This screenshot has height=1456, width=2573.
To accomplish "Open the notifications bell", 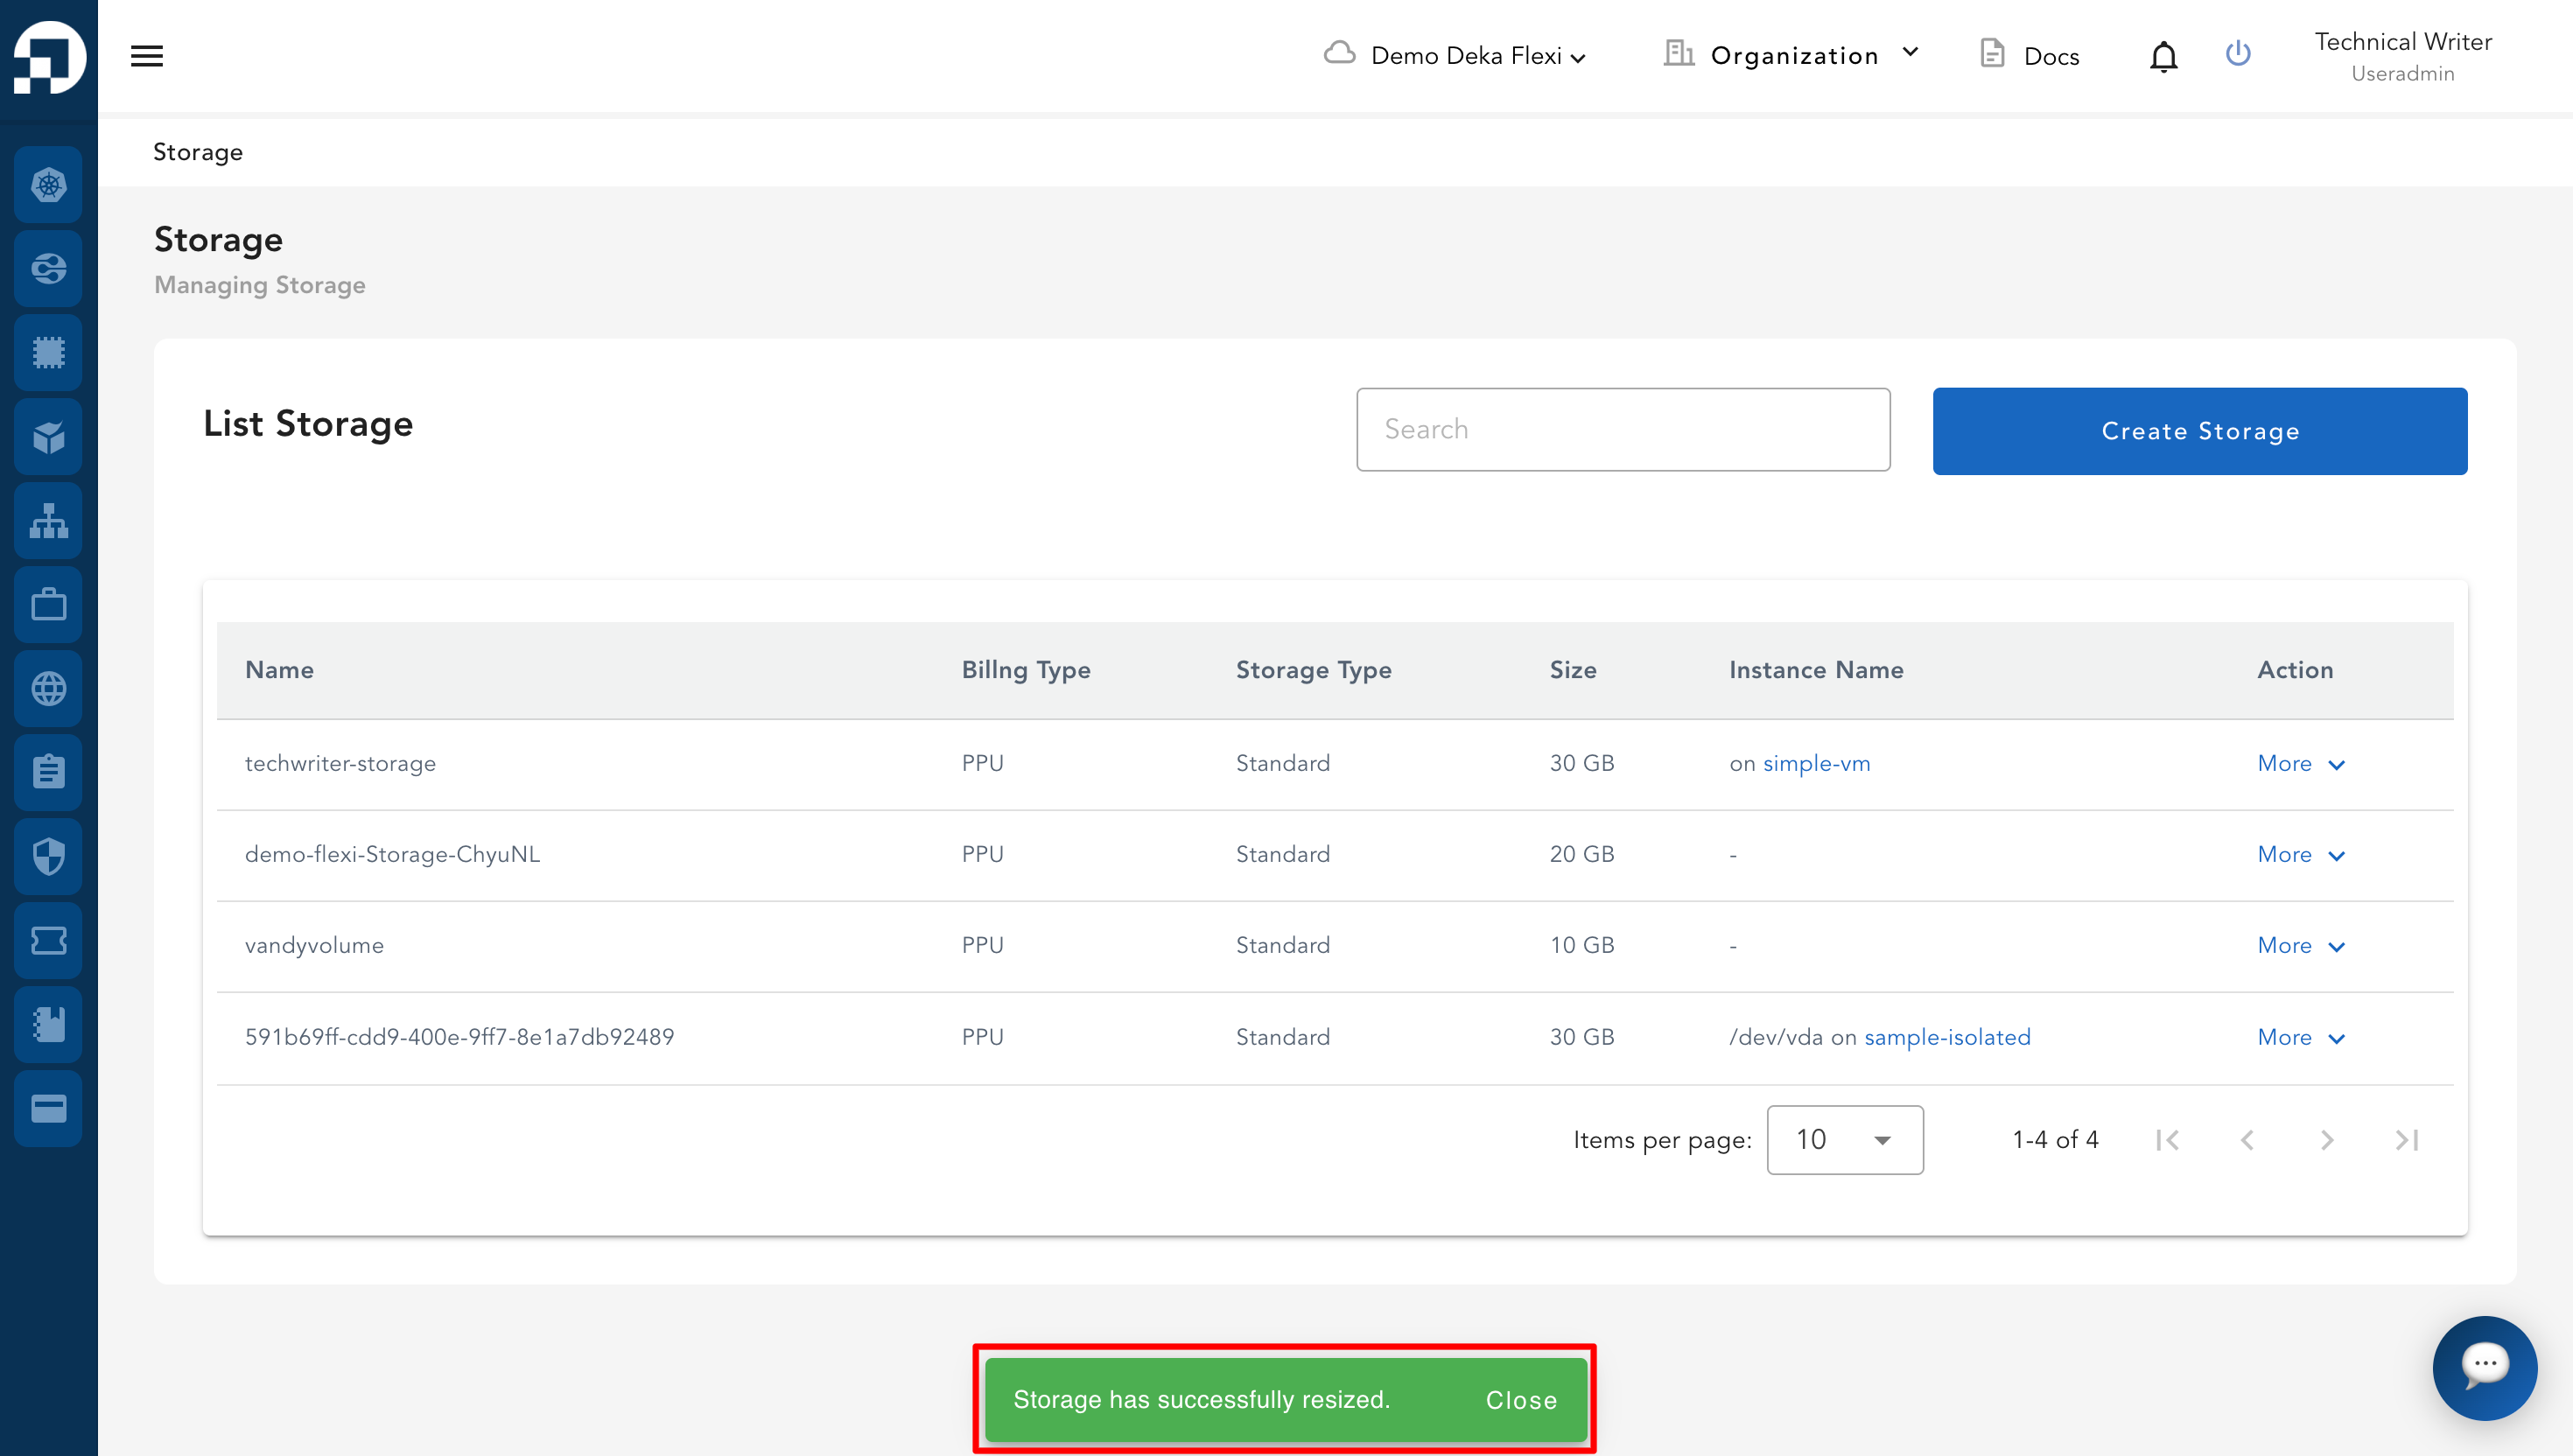I will 2163,56.
